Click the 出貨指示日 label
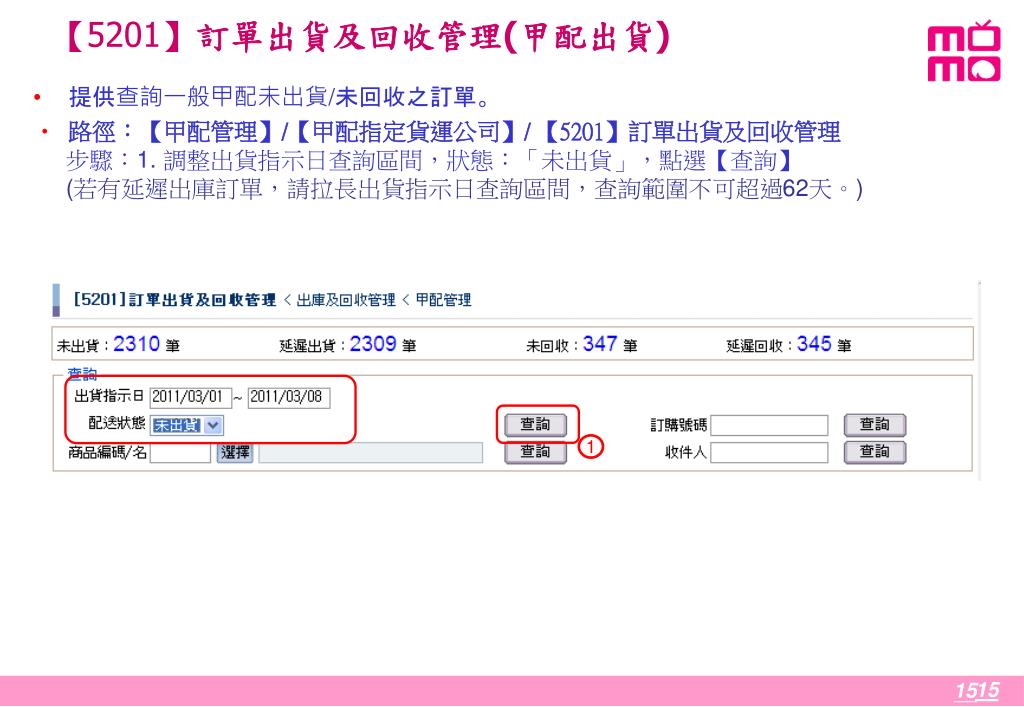The width and height of the screenshot is (1024, 707). 108,396
